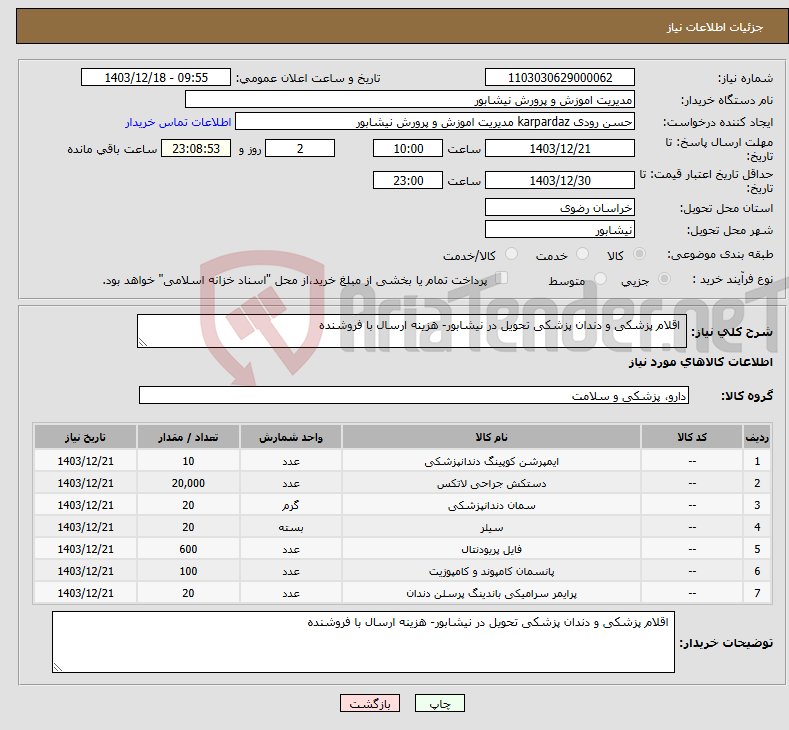The width and height of the screenshot is (789, 730).
Task: Click the گروه کالا field دارو، پزشکی و سلامت
Action: point(414,395)
